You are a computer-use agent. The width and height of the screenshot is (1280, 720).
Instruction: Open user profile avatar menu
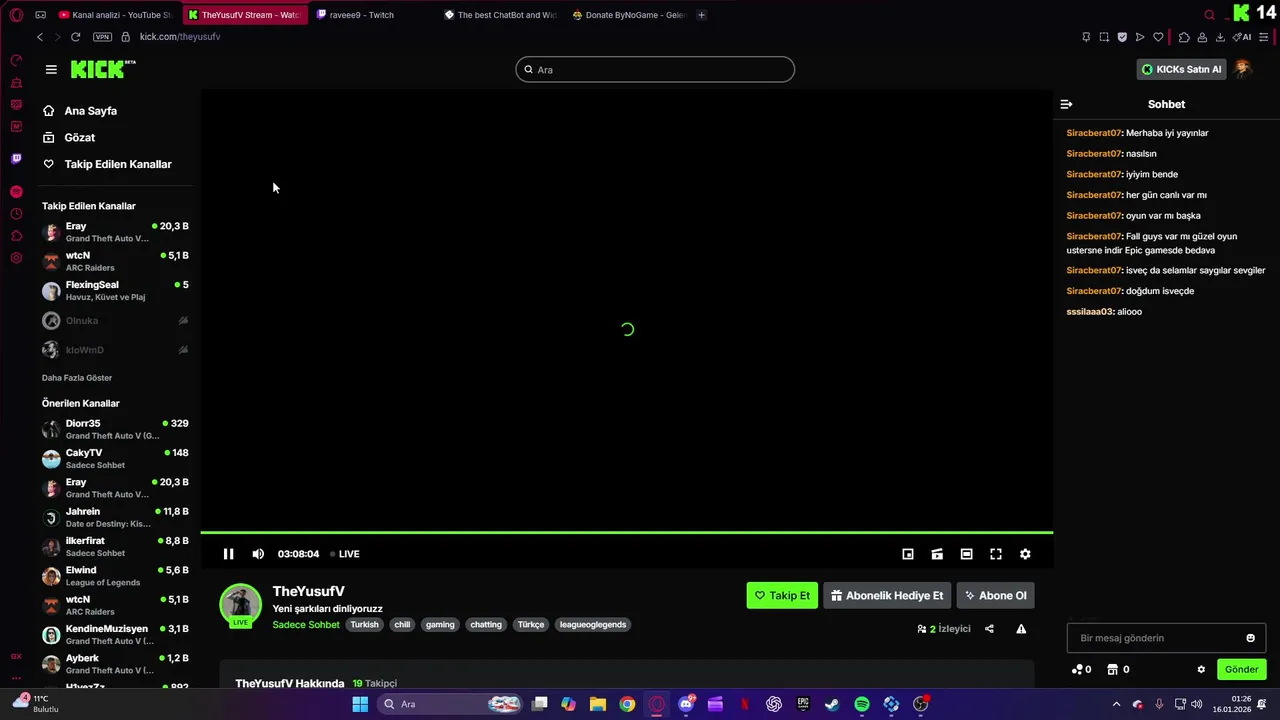[1243, 69]
